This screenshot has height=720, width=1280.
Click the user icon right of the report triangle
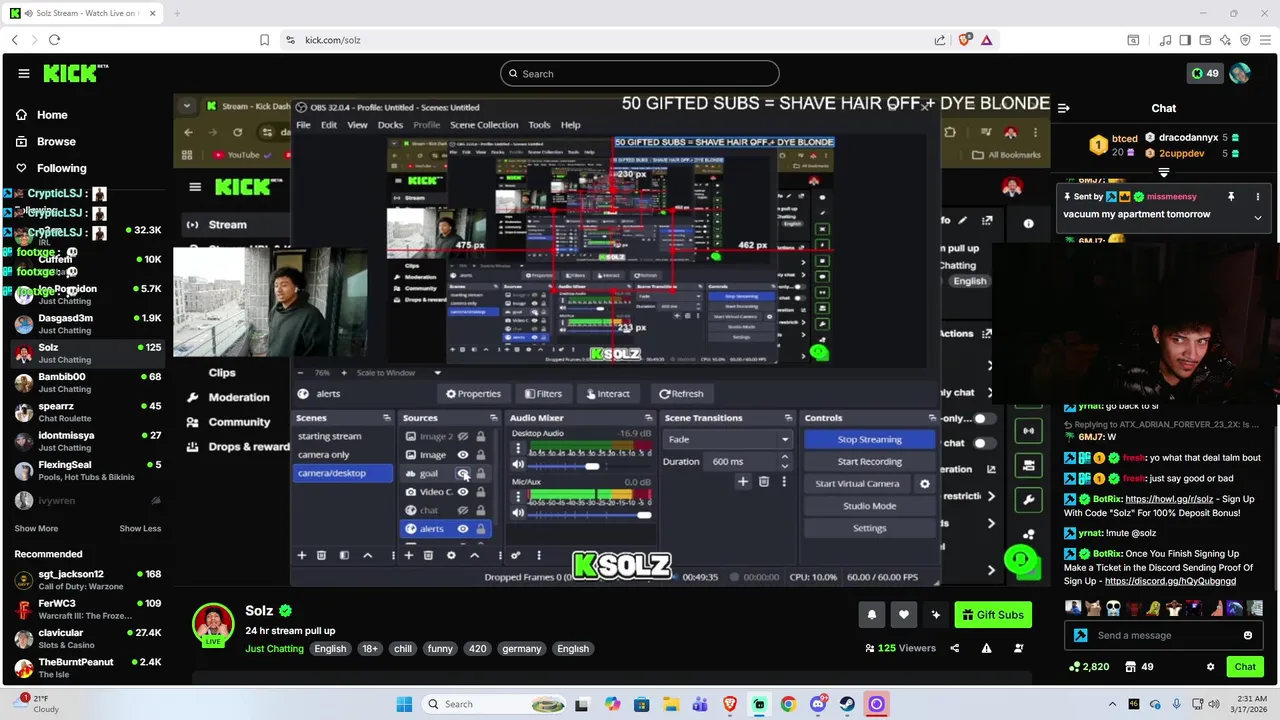1019,648
